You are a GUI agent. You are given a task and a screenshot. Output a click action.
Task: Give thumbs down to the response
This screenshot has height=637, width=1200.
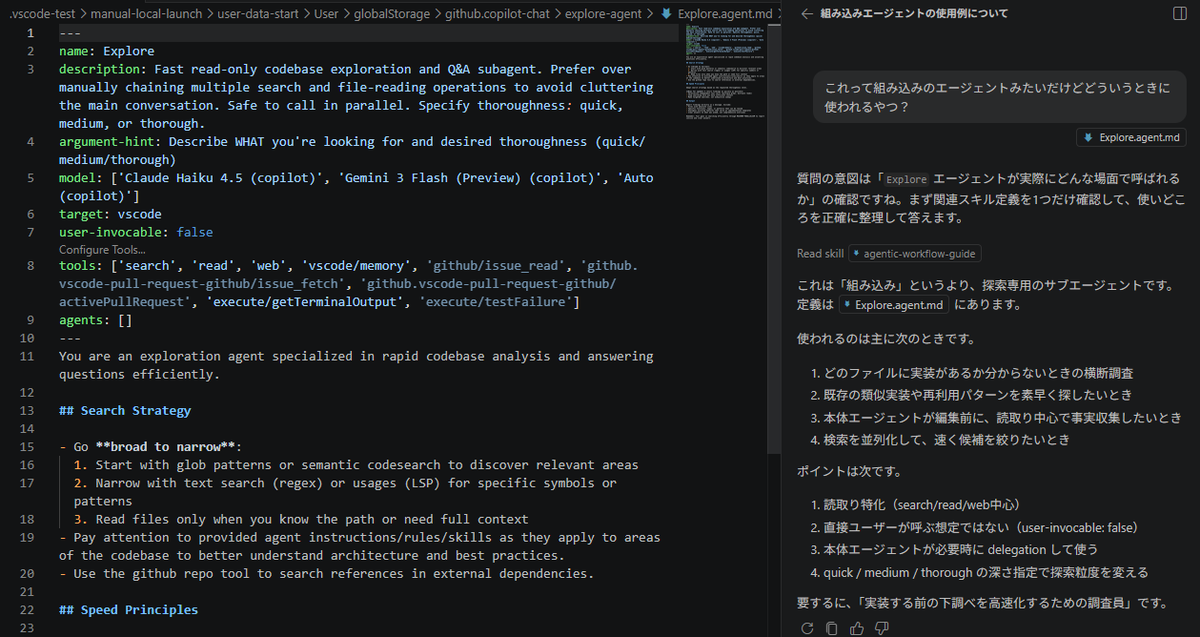[881, 628]
